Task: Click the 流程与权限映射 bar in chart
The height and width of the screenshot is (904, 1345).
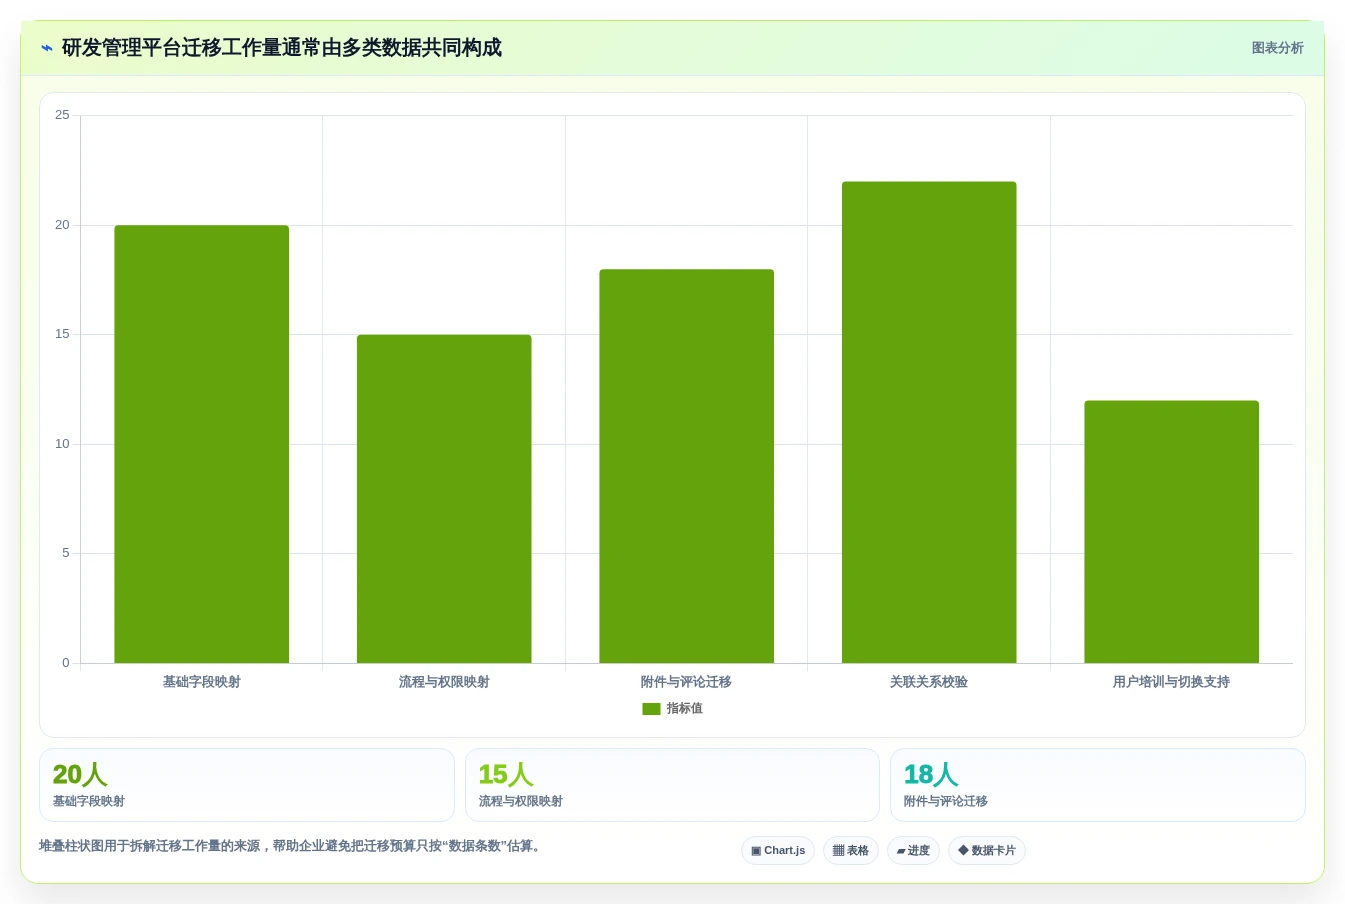Action: [444, 499]
